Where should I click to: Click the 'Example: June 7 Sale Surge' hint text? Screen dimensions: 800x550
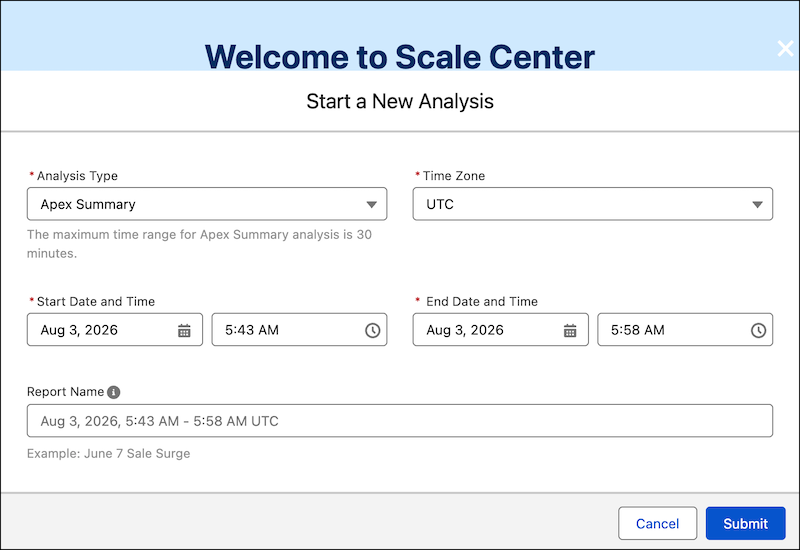(109, 454)
